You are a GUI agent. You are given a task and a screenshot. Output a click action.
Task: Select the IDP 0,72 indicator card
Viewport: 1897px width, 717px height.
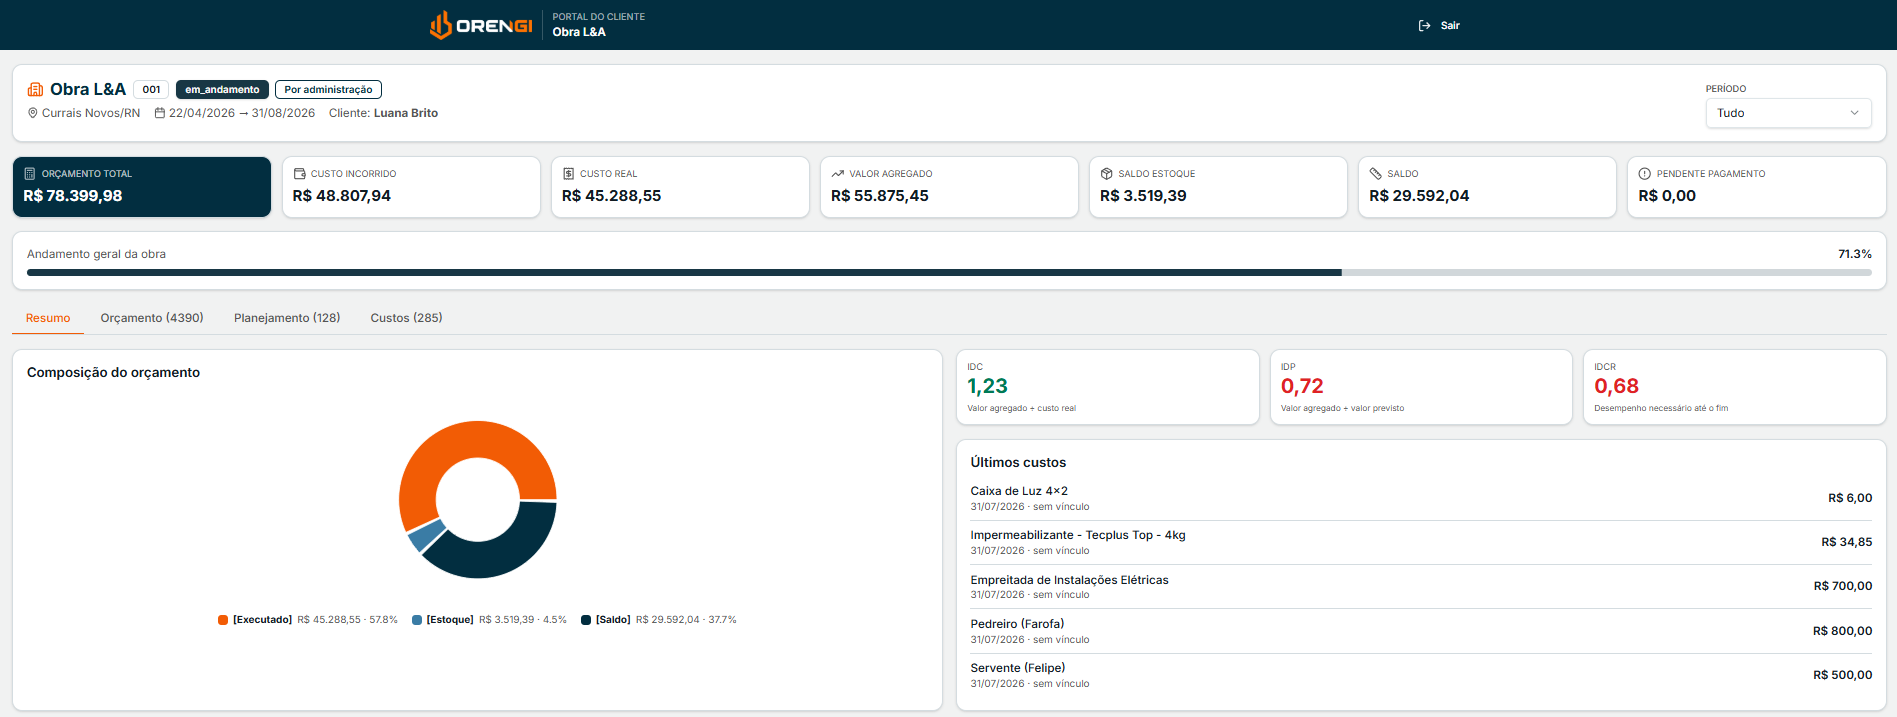tap(1421, 387)
